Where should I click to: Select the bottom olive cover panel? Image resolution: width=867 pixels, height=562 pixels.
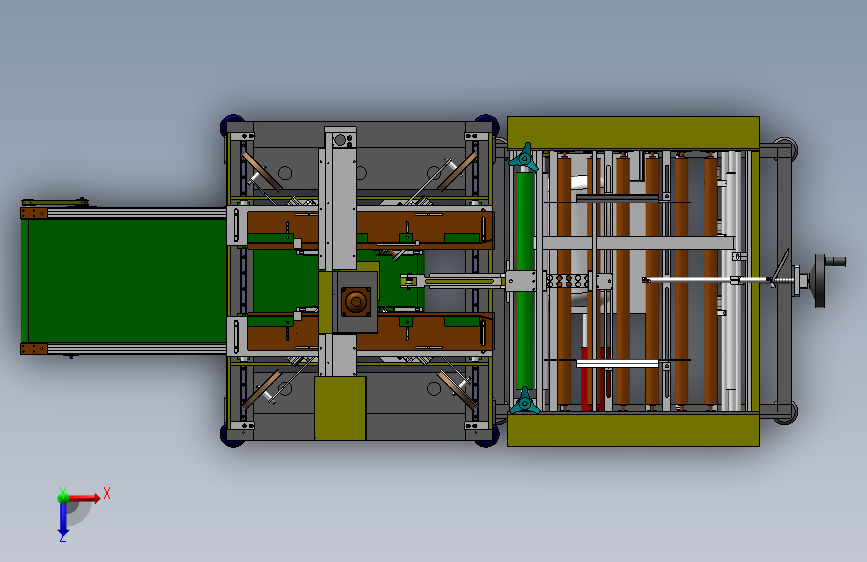click(633, 430)
